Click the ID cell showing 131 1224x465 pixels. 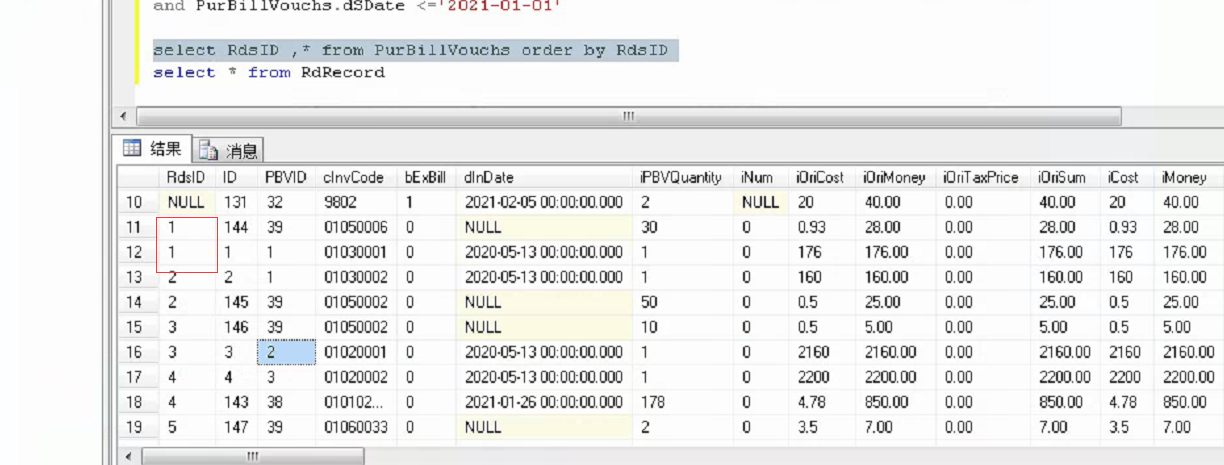[x=238, y=202]
